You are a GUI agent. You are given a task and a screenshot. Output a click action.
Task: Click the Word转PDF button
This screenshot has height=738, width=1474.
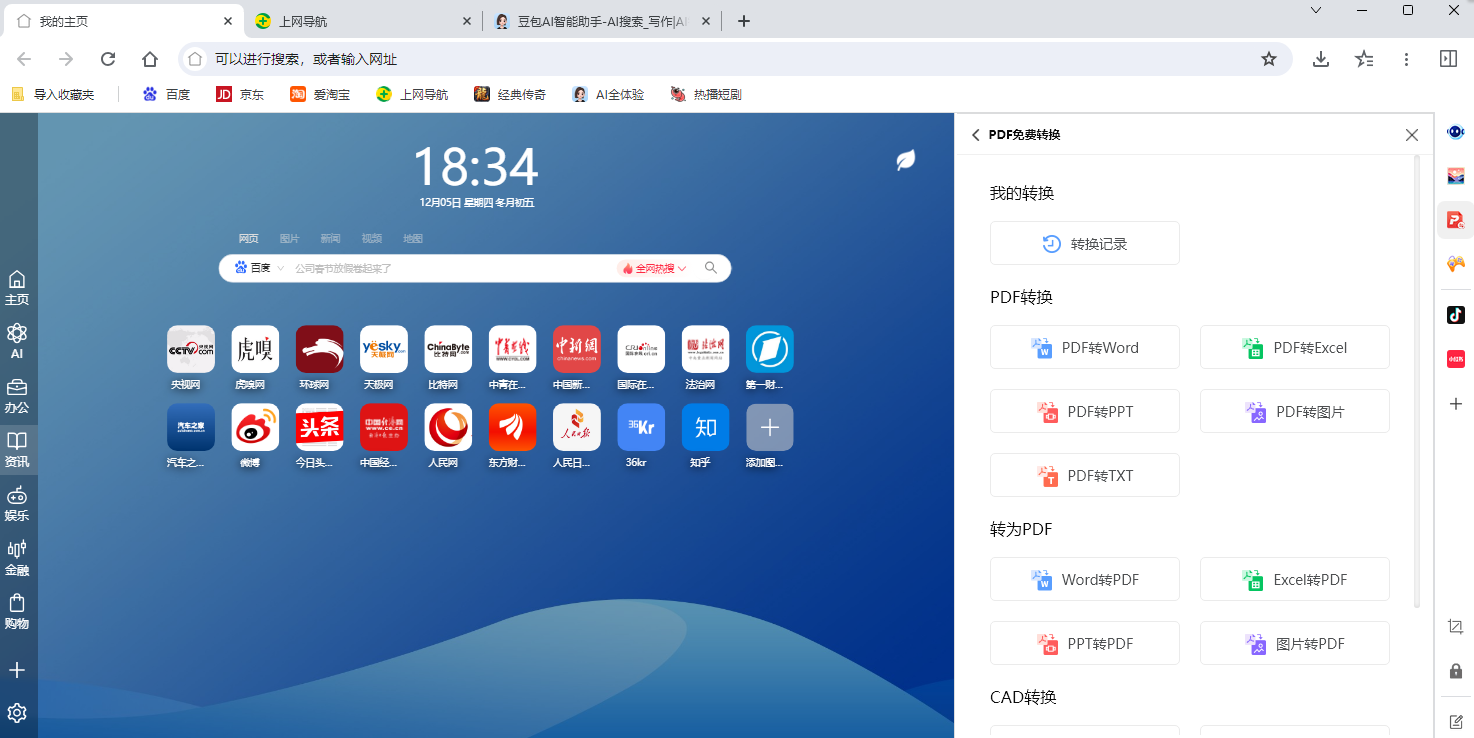1085,579
